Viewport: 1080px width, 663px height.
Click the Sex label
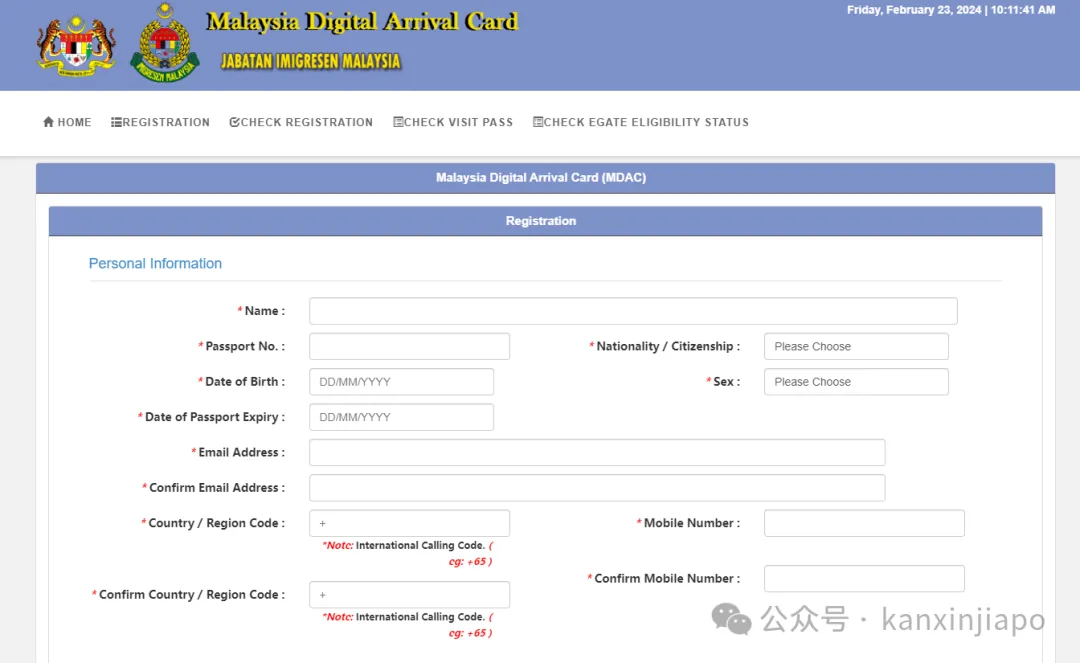[x=723, y=381]
